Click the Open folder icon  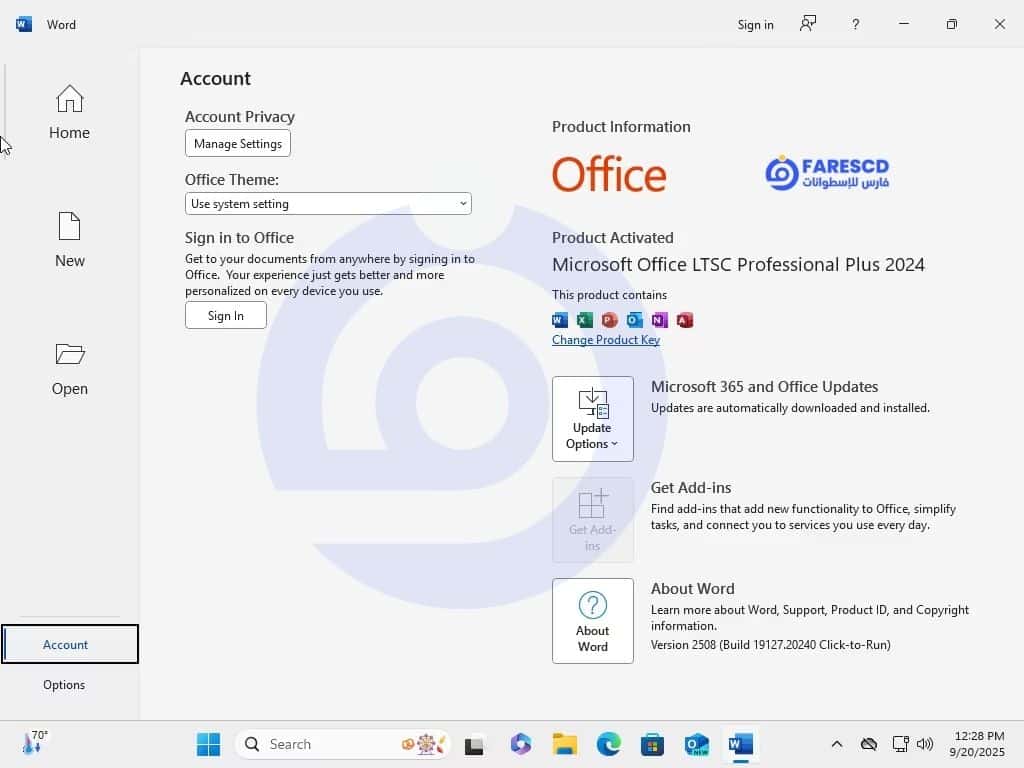coord(69,354)
